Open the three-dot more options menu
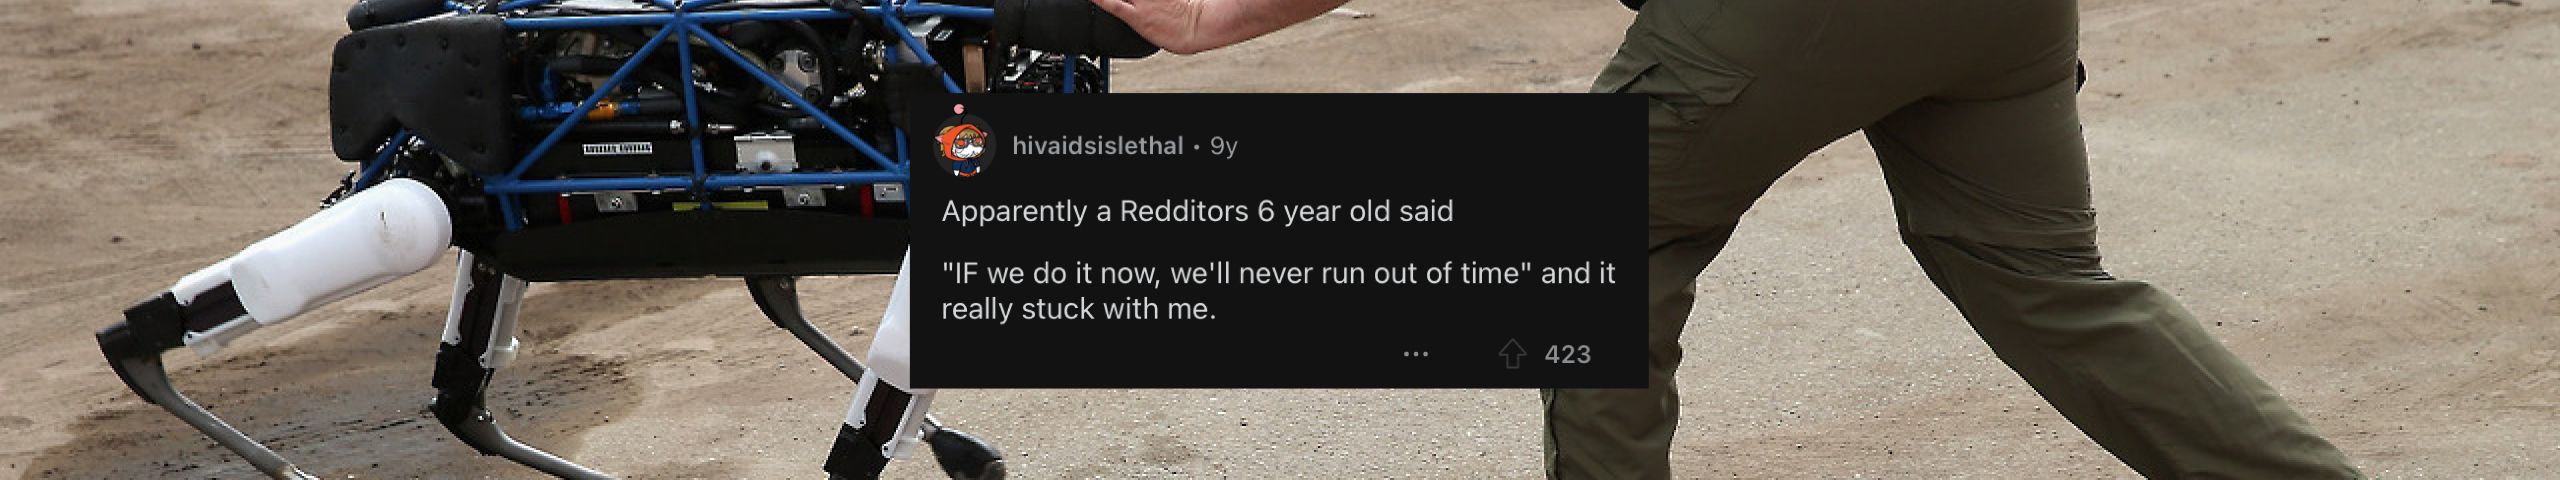This screenshot has width=2560, height=480. pos(1415,354)
